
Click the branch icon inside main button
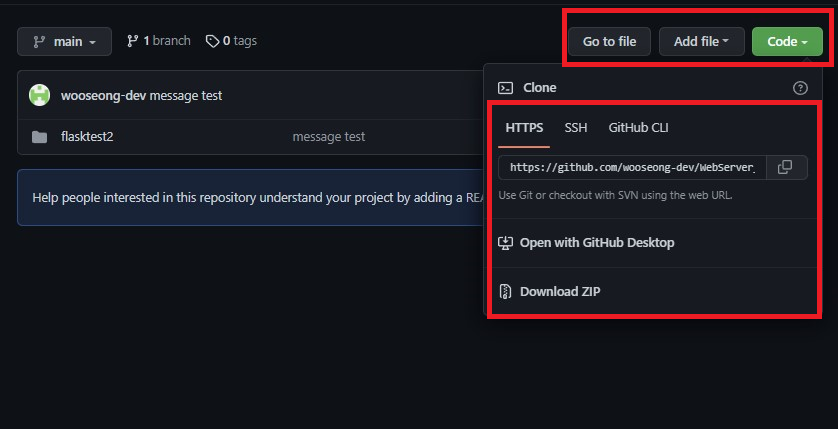40,41
